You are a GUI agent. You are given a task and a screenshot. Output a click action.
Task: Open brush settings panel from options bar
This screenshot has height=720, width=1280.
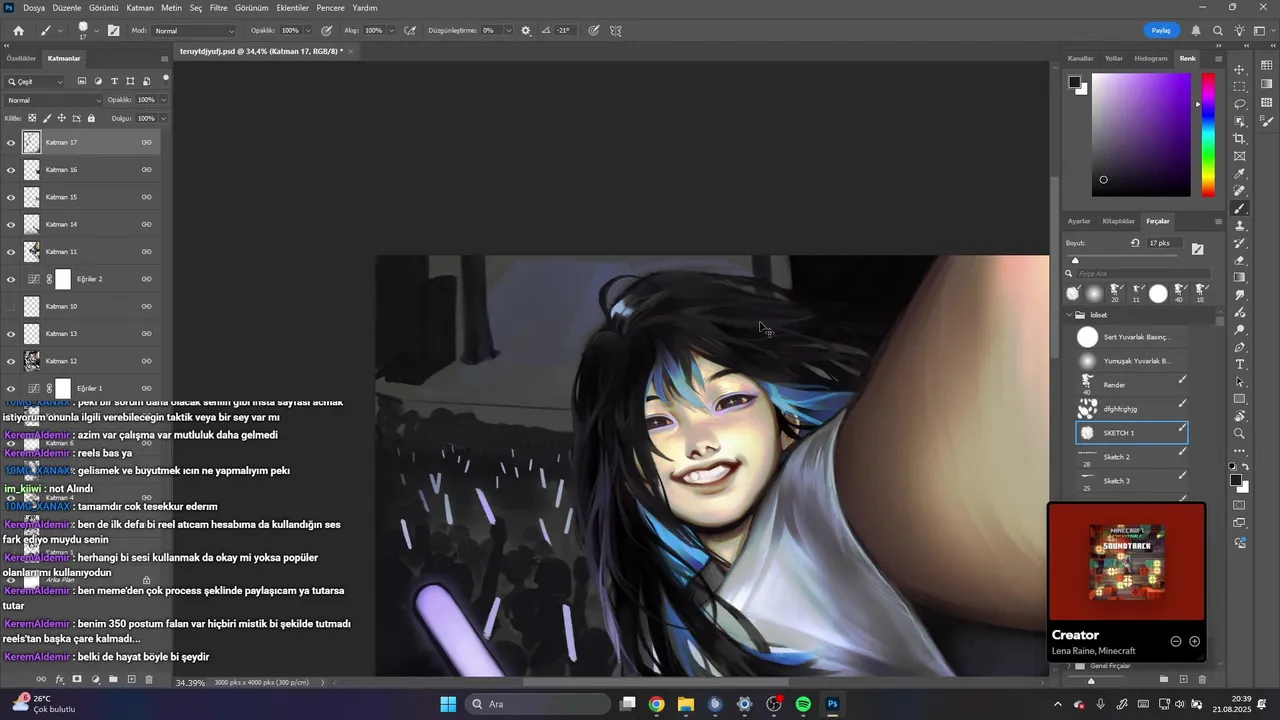pyautogui.click(x=114, y=31)
